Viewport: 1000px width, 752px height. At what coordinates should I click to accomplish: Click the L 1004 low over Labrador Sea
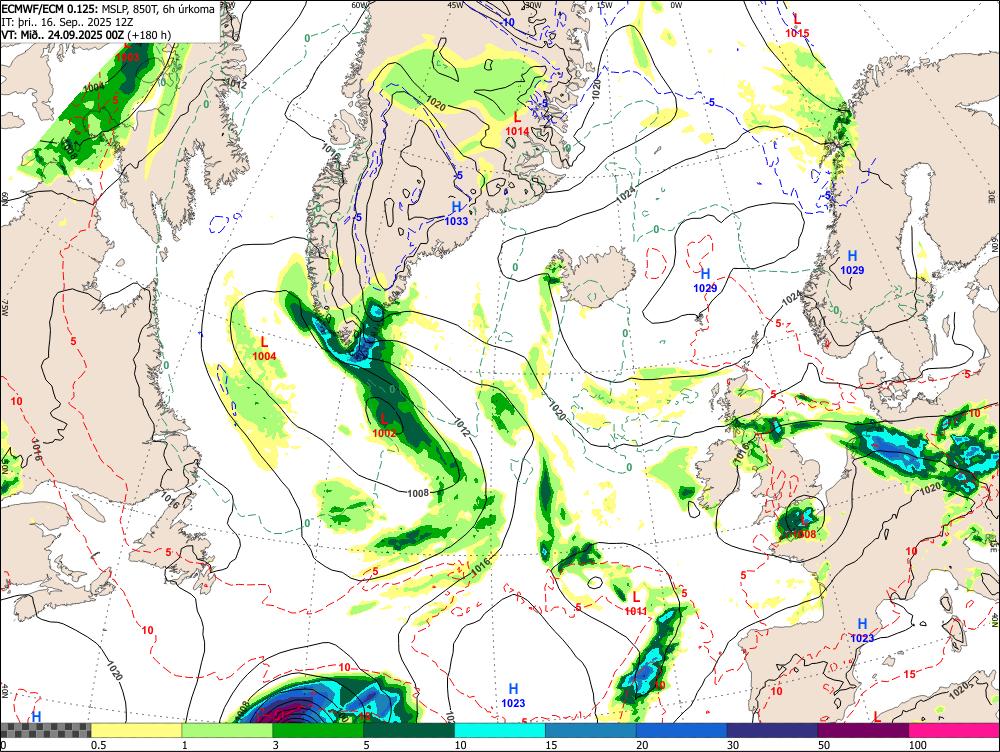tap(264, 349)
